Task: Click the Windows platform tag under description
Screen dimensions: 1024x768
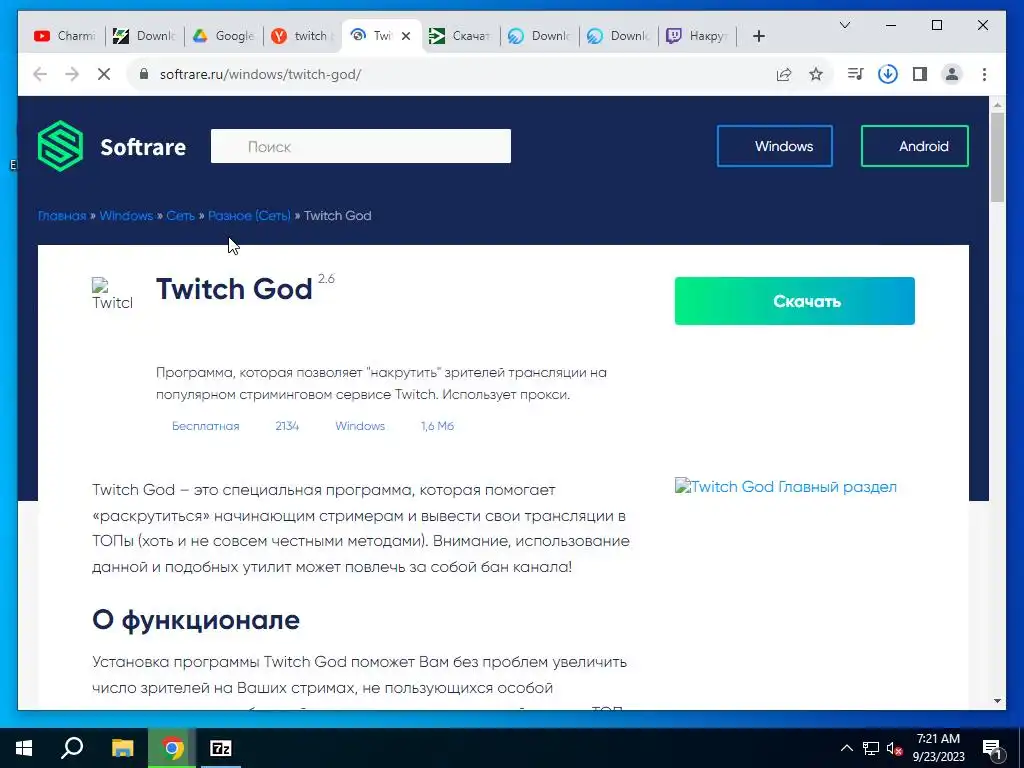Action: pos(360,426)
